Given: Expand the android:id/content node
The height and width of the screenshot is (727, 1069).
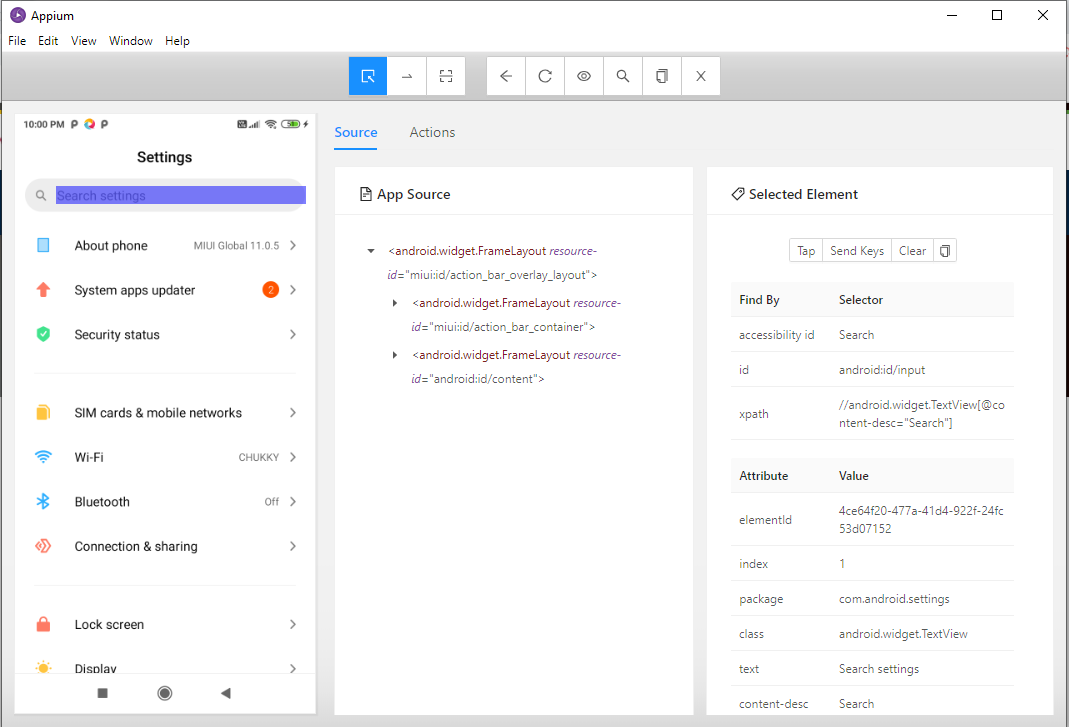Looking at the screenshot, I should point(395,355).
